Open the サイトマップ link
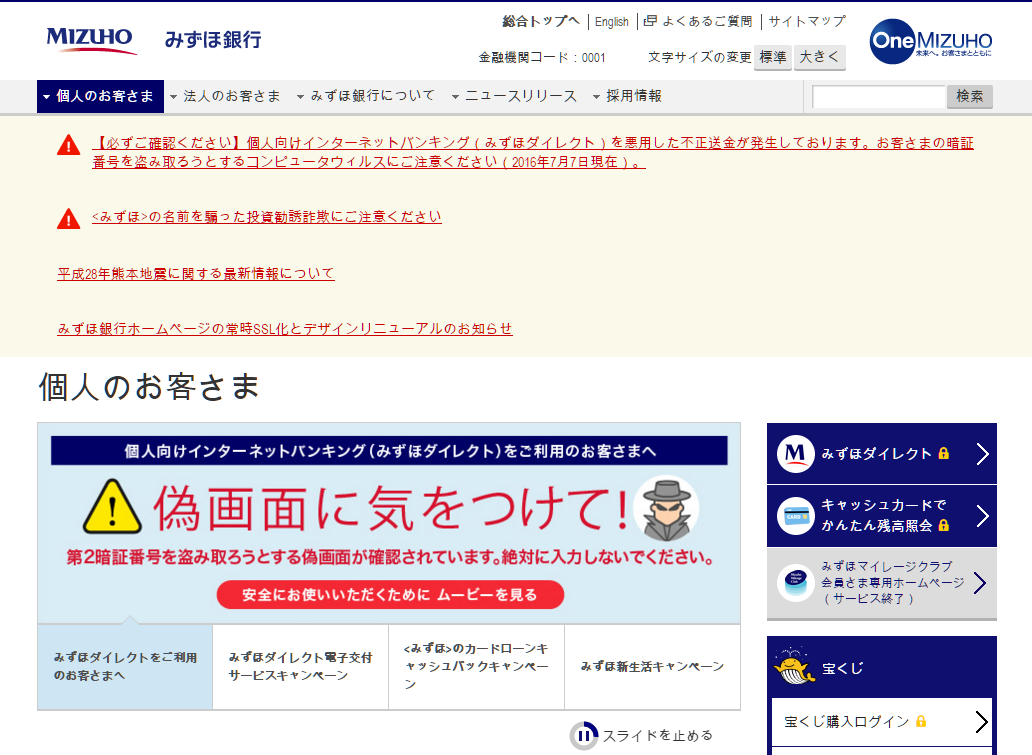Image resolution: width=1032 pixels, height=755 pixels. coord(807,21)
